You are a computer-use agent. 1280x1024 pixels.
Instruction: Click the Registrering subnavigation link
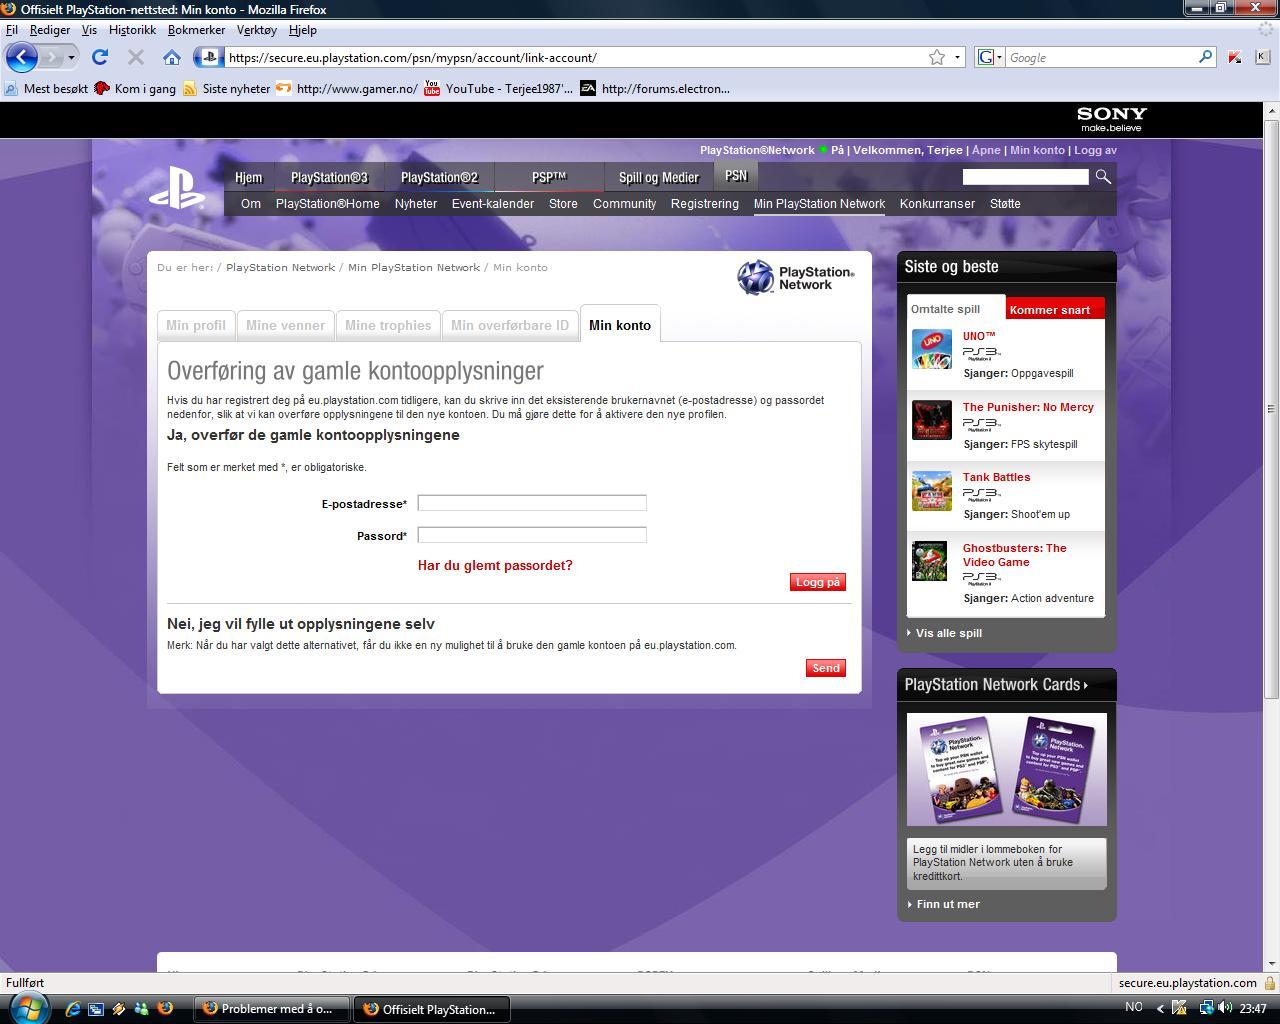[x=705, y=204]
